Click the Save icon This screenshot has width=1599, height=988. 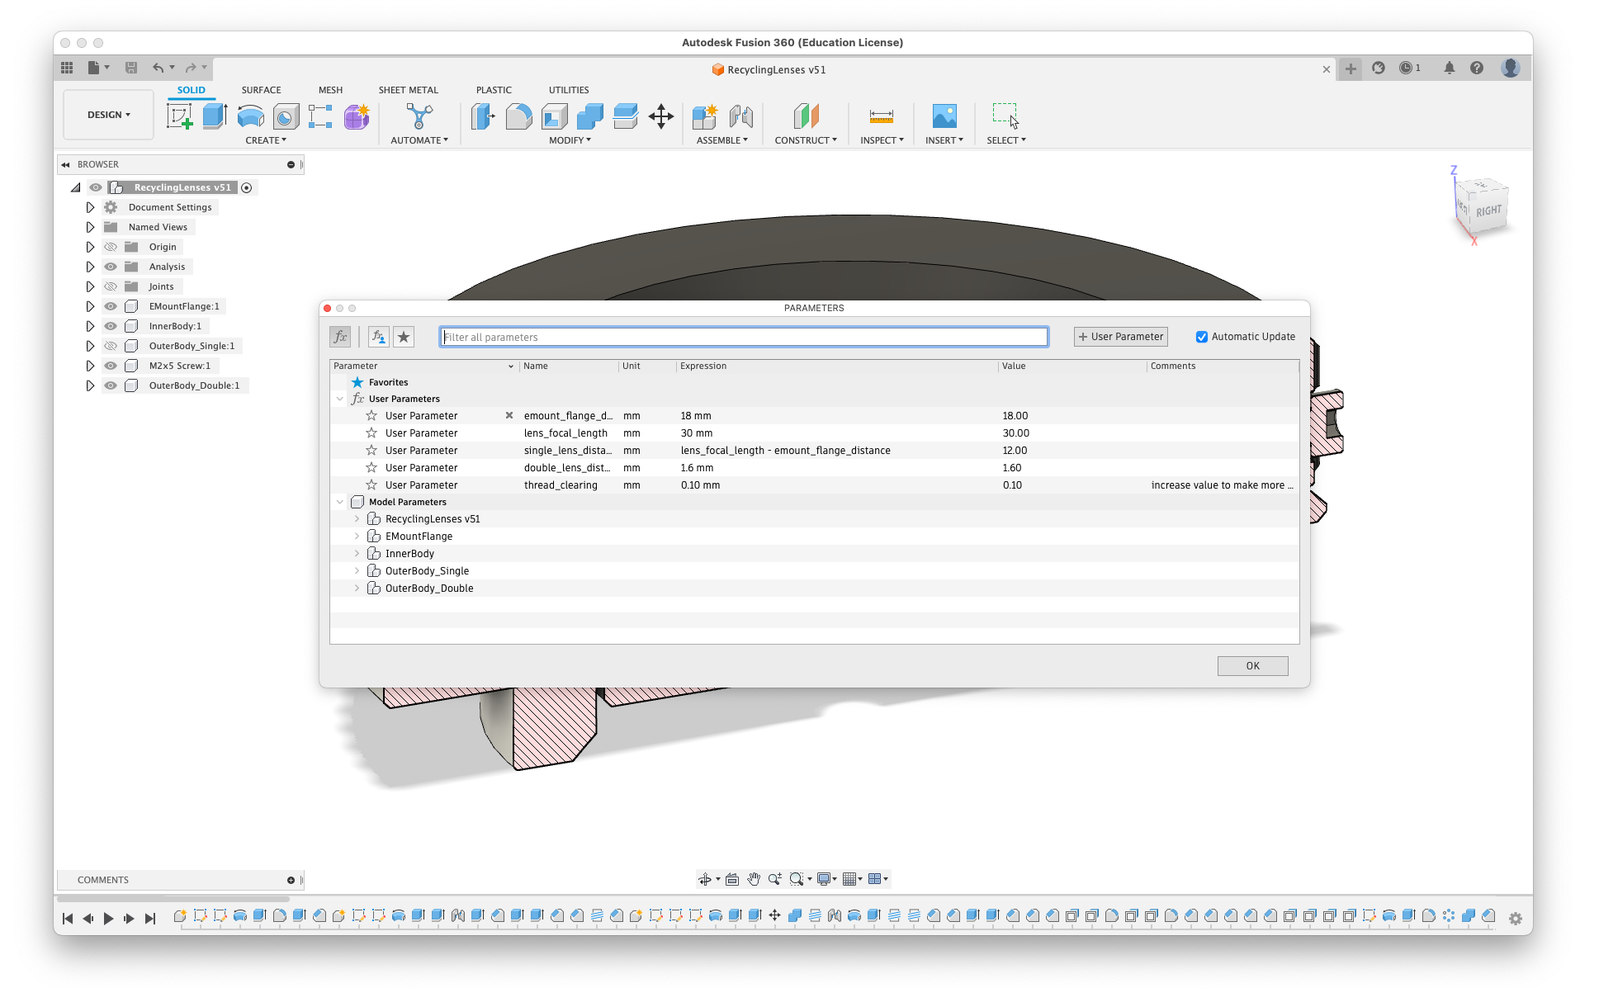click(x=131, y=68)
